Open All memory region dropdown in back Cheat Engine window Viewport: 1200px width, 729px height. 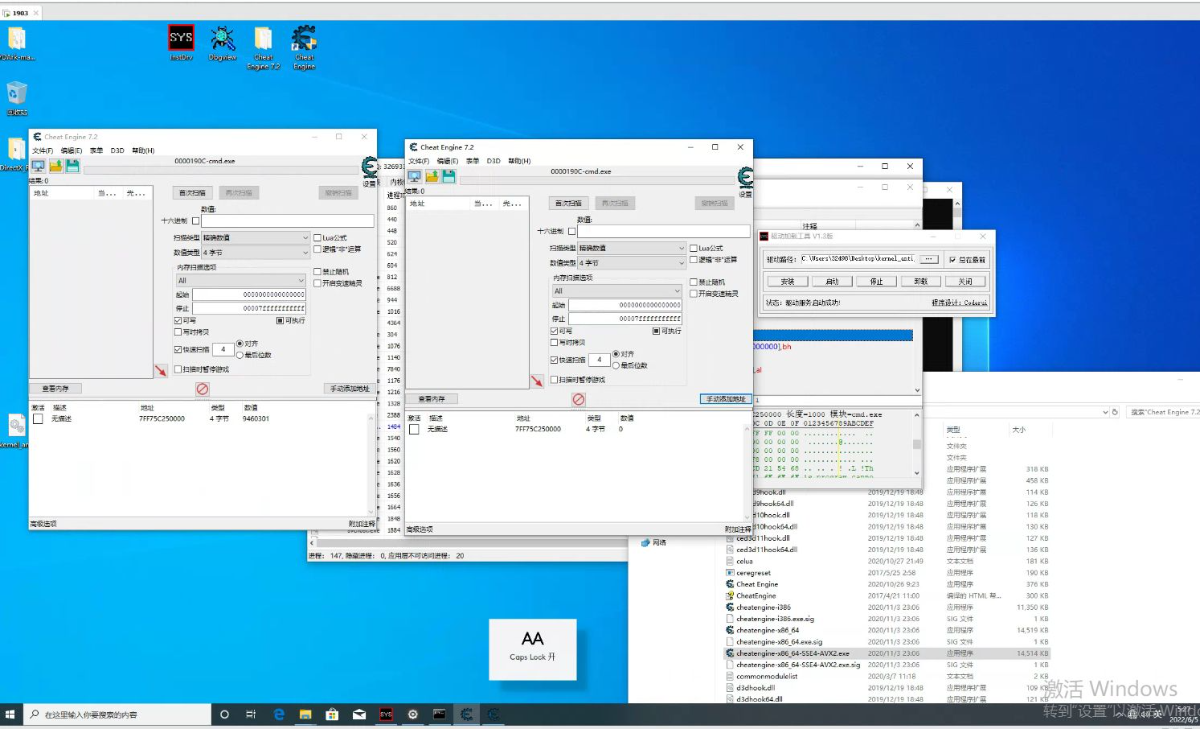241,281
